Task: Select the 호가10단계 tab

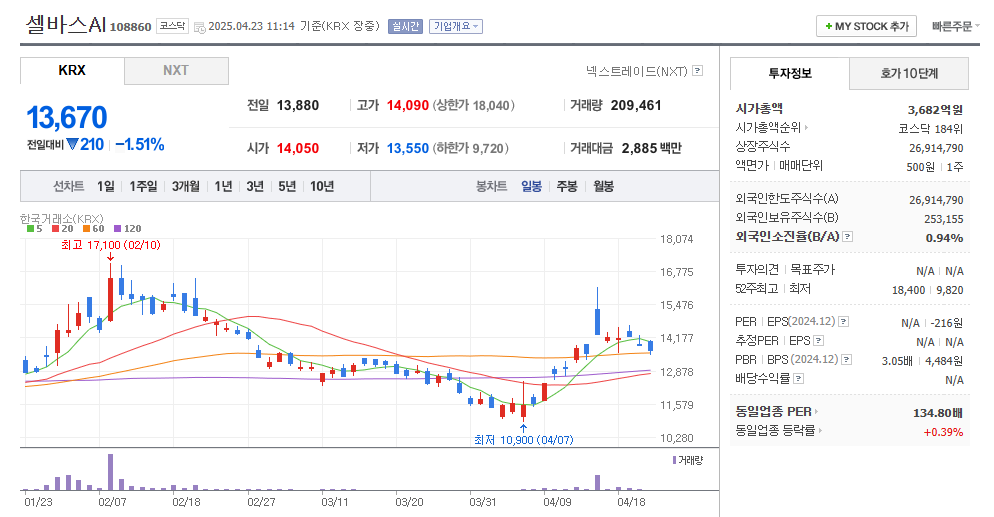Action: (909, 73)
